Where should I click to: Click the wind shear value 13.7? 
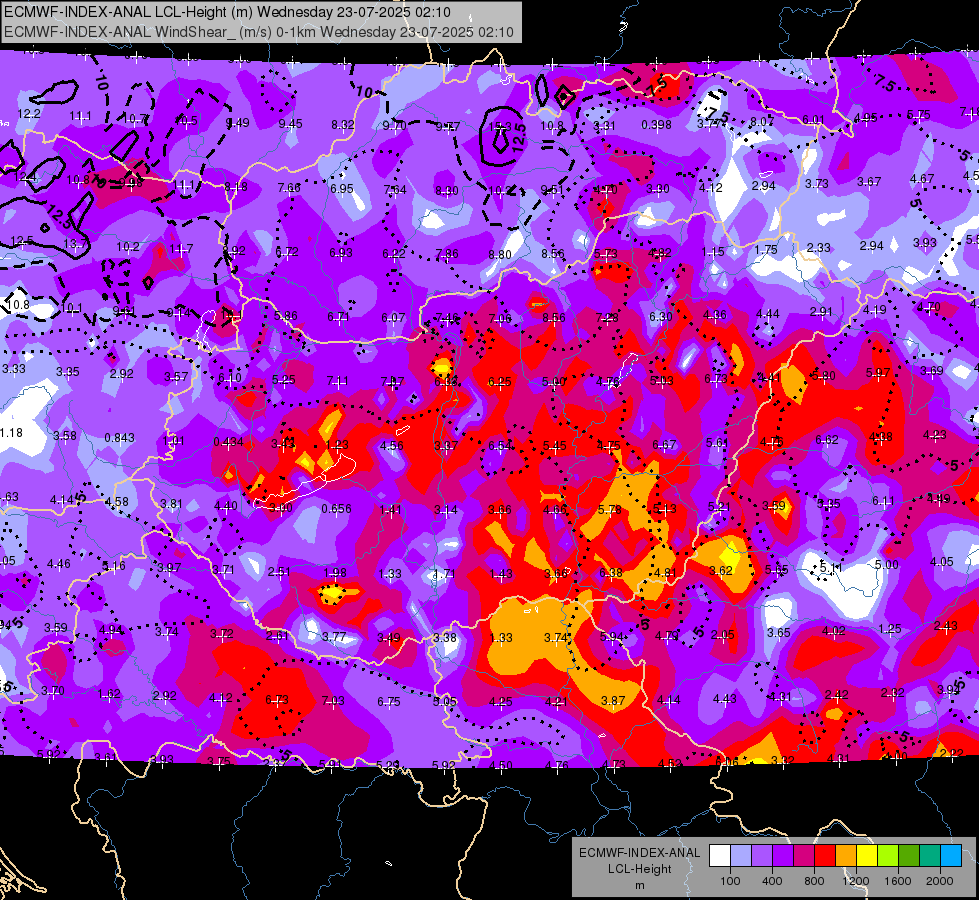tap(75, 244)
